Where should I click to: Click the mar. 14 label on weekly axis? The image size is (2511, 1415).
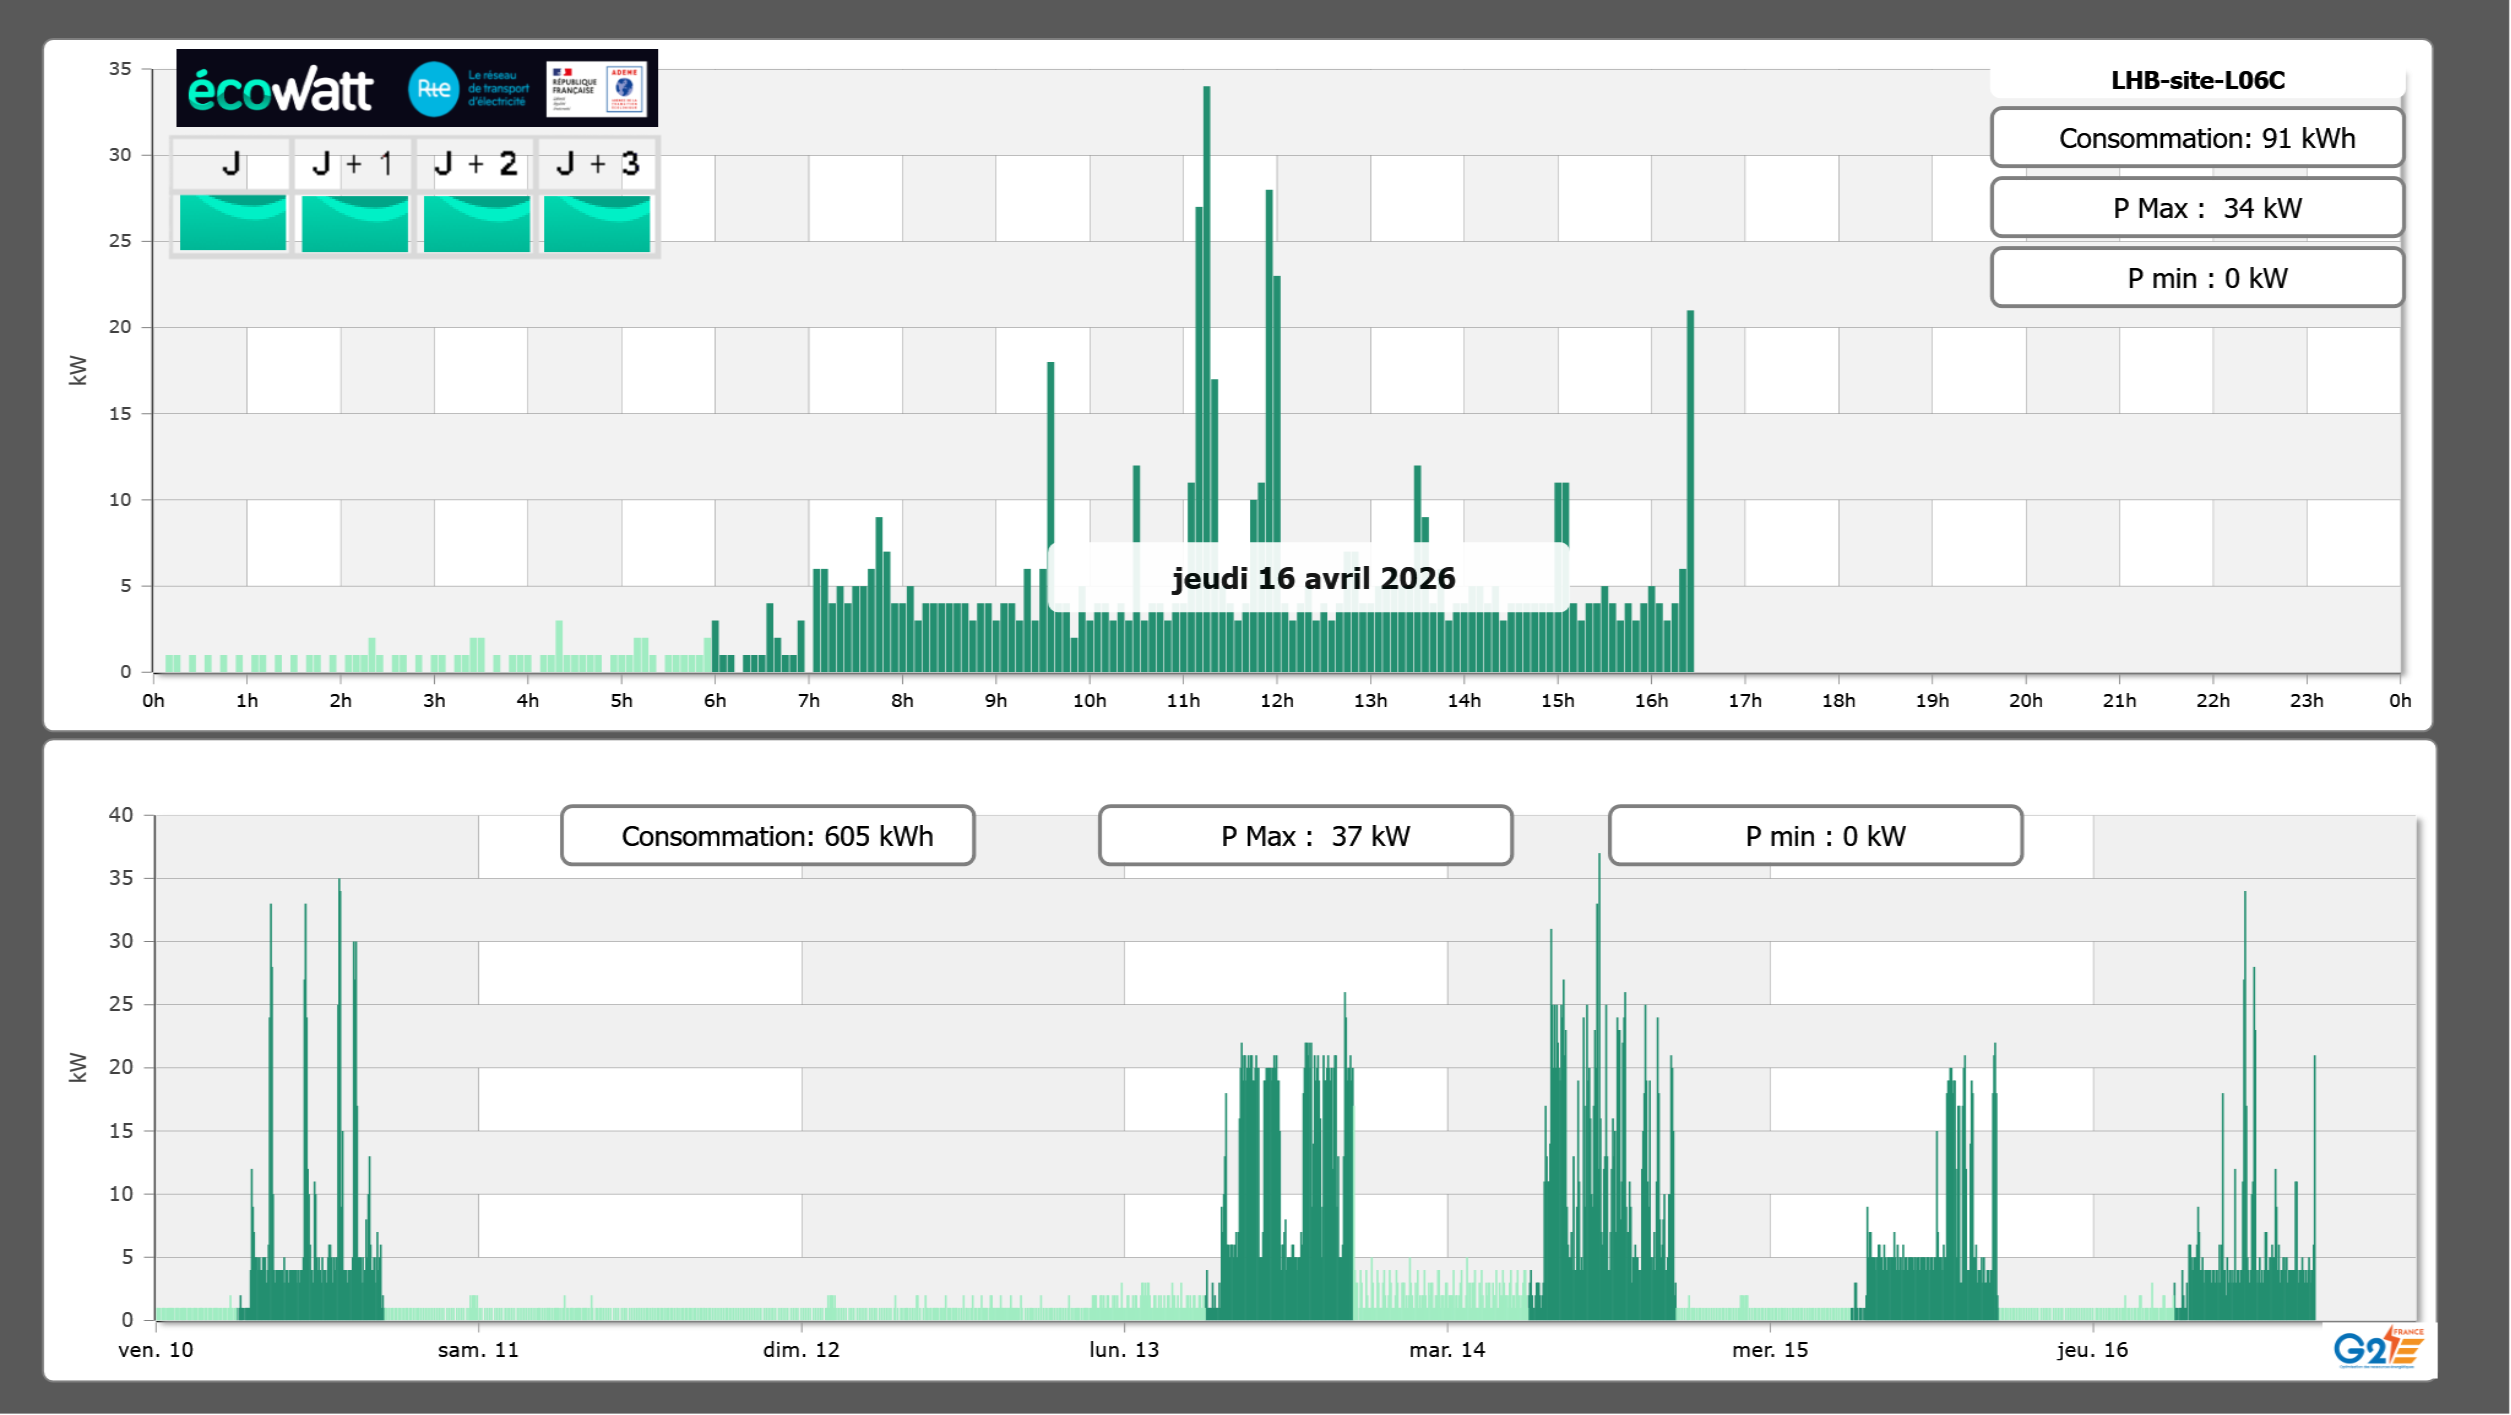(x=1447, y=1350)
